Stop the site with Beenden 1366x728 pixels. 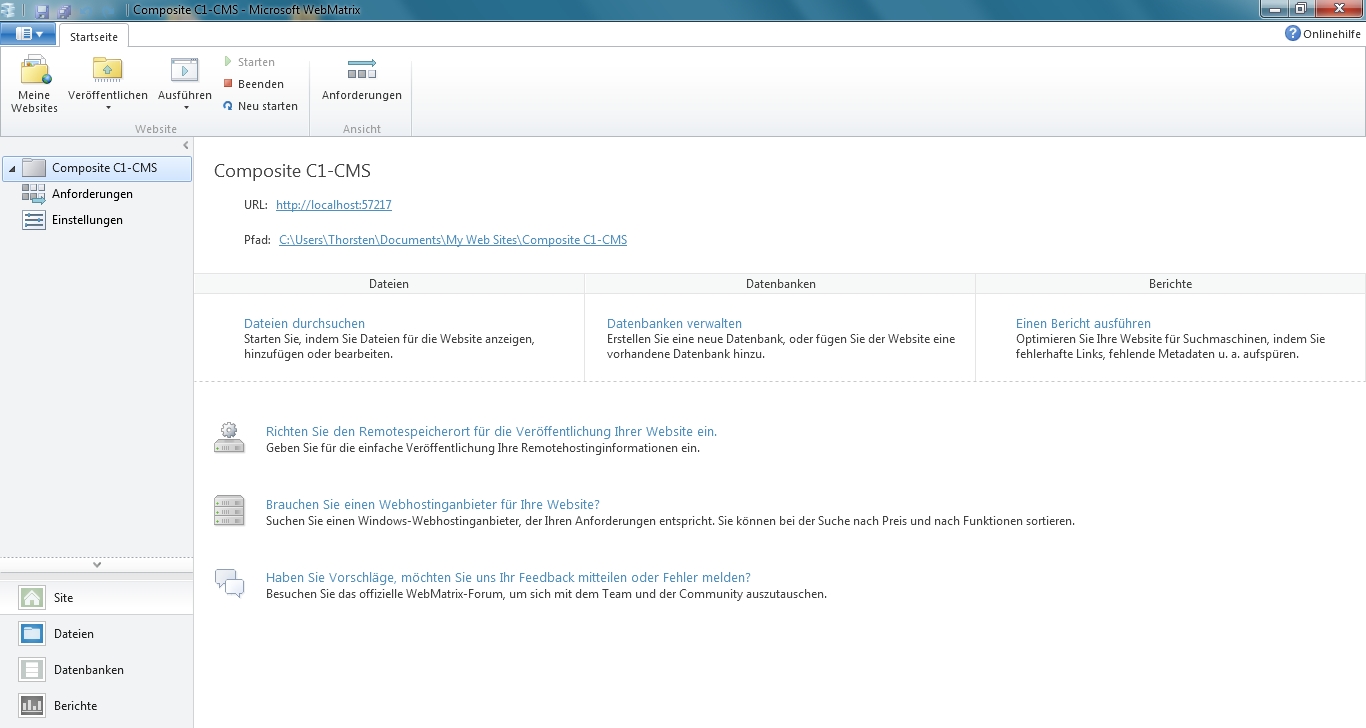pos(254,84)
